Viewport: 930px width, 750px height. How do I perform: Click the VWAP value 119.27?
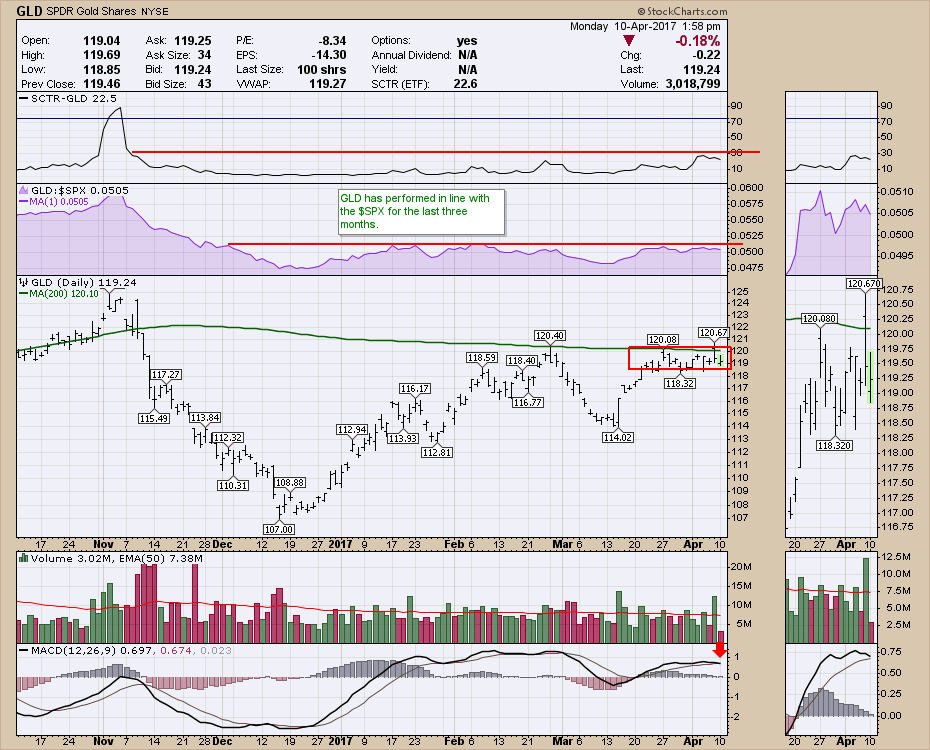coord(327,84)
